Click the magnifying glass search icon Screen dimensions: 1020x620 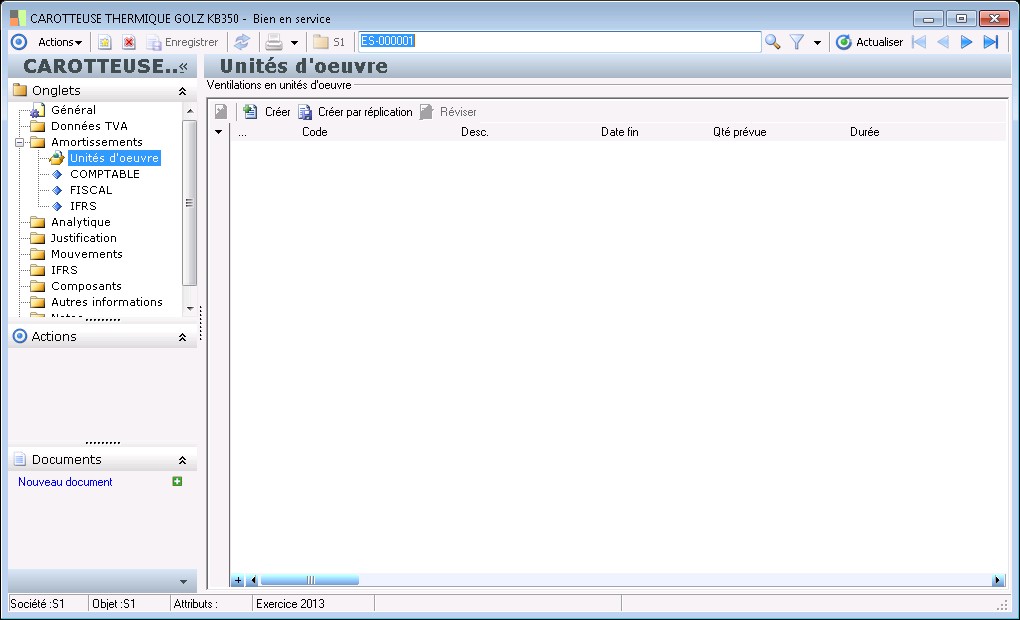772,42
